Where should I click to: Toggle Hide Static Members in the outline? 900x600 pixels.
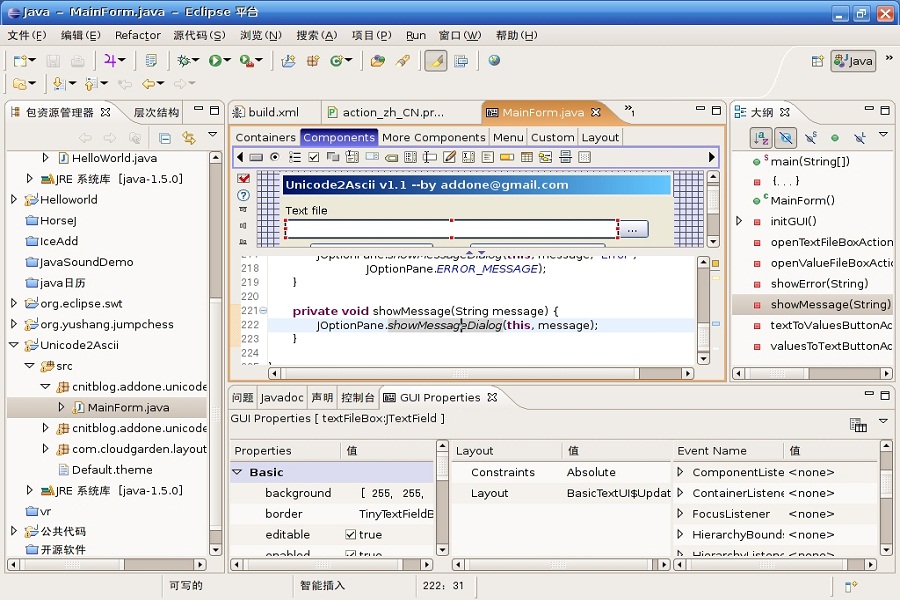click(x=811, y=138)
